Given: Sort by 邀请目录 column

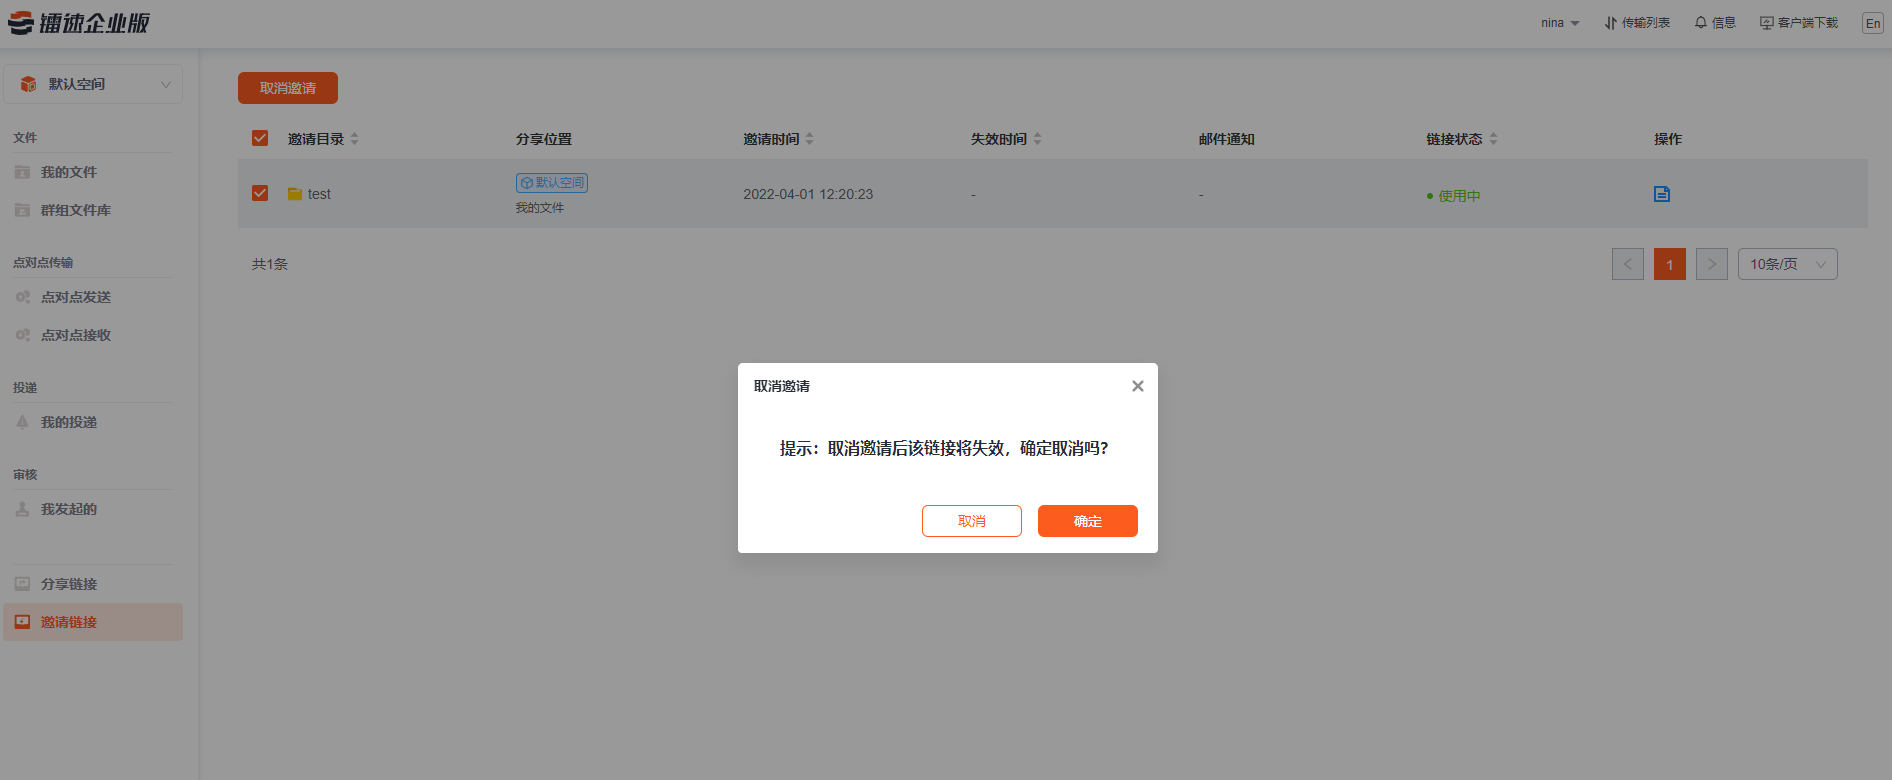Looking at the screenshot, I should click(x=354, y=139).
